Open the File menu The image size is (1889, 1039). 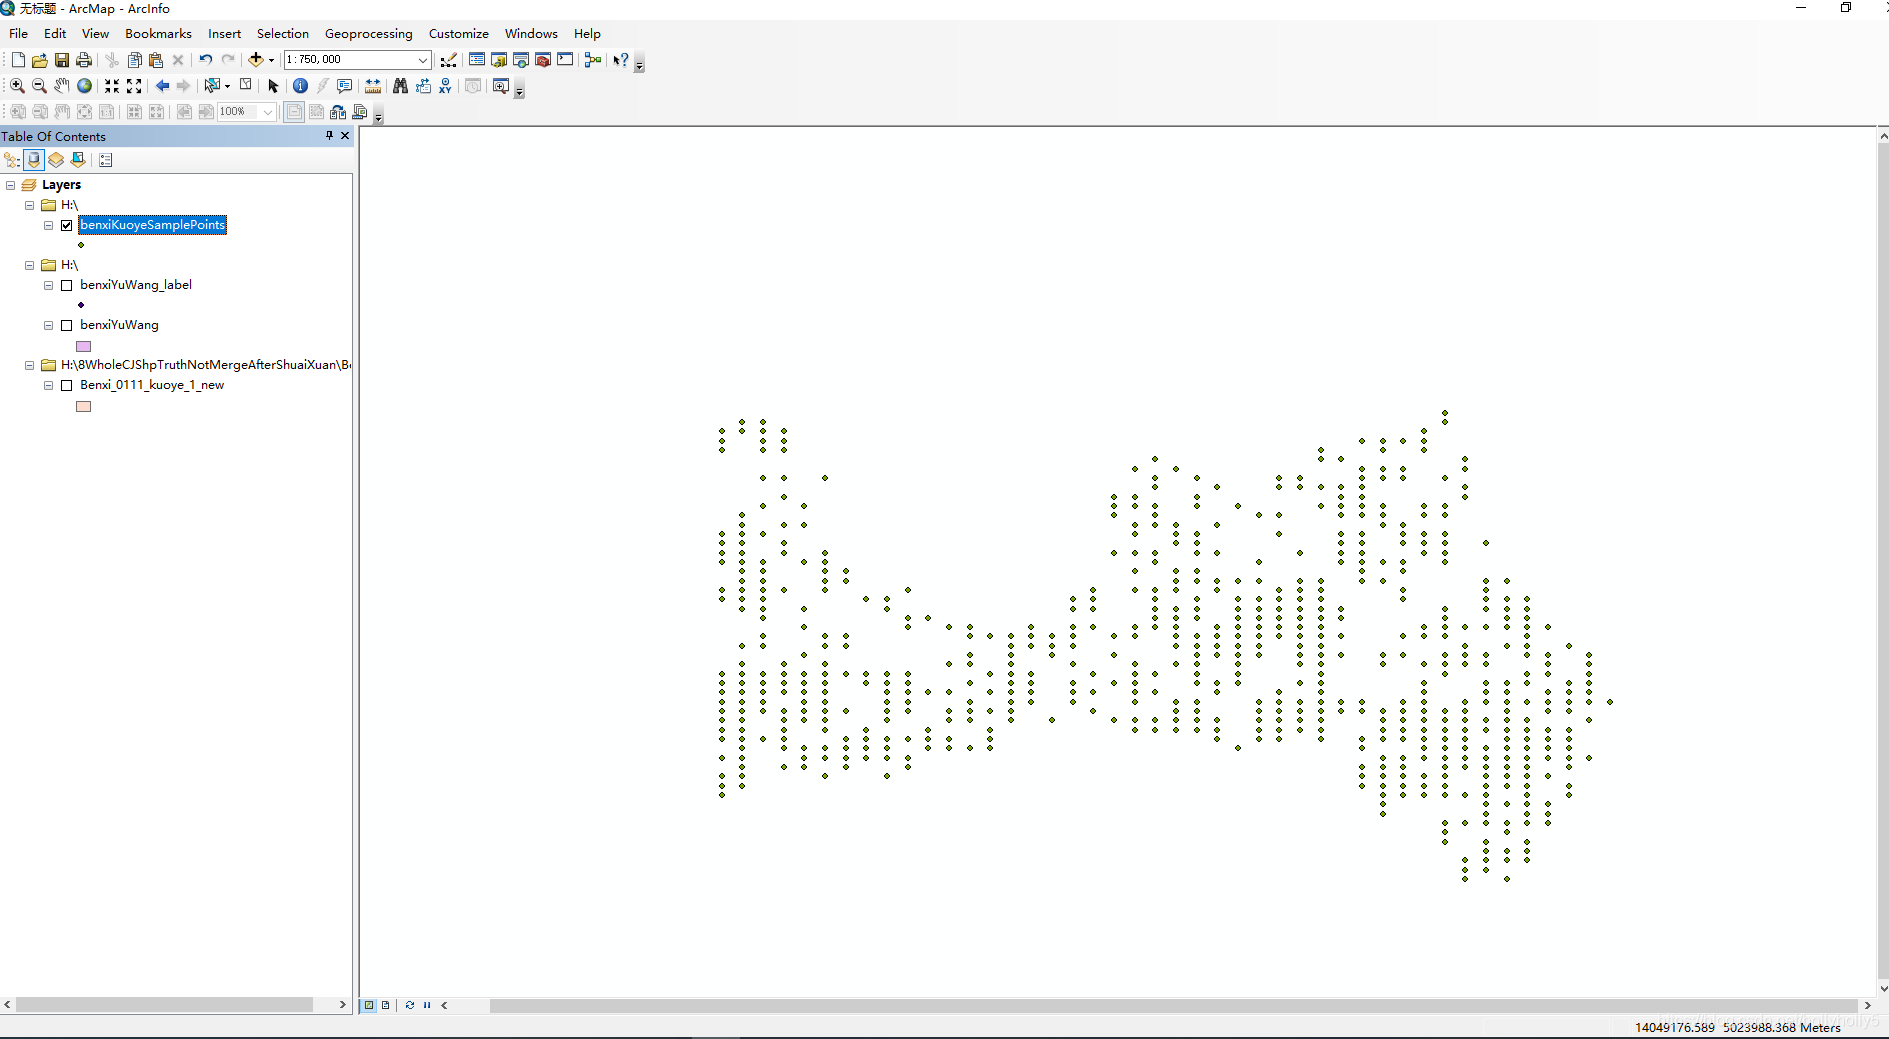tap(18, 34)
